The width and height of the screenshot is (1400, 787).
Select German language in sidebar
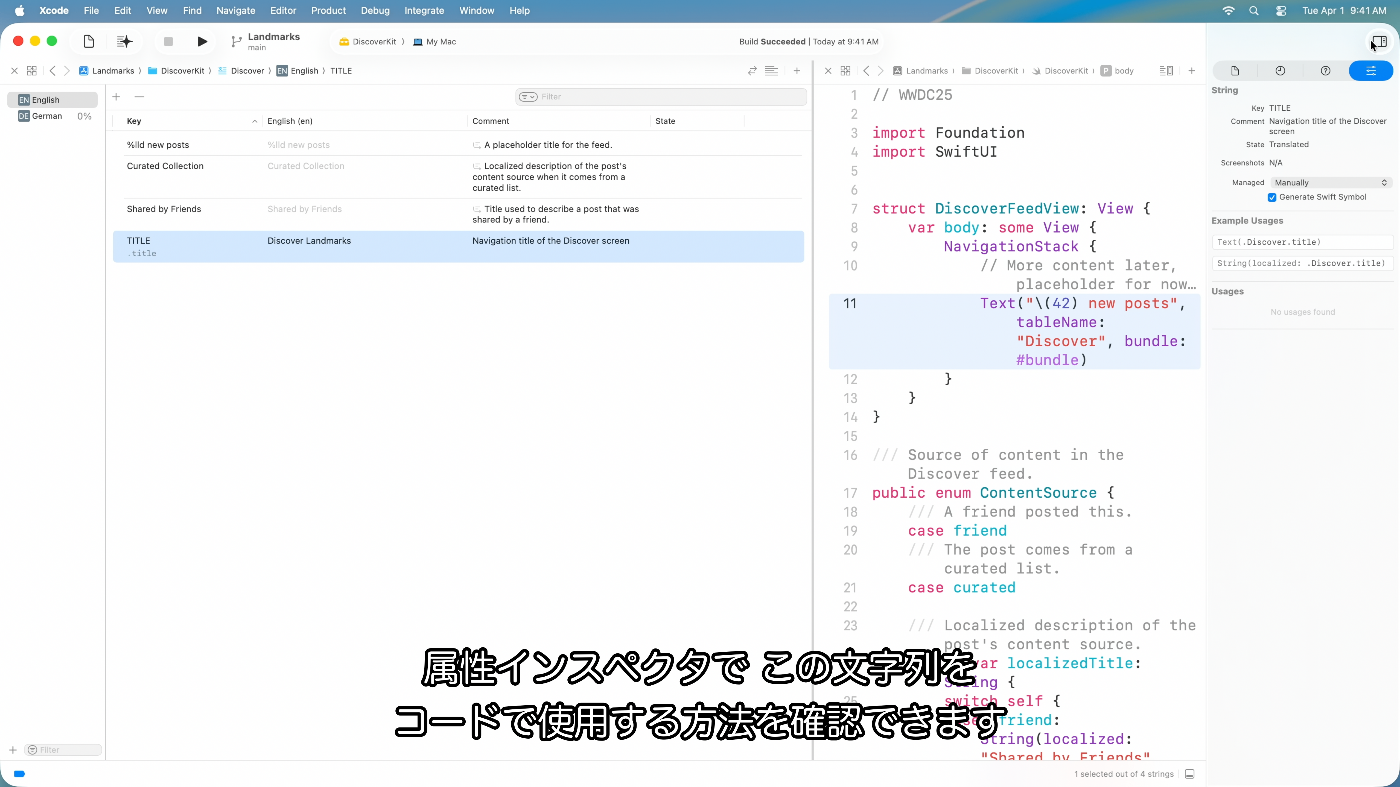pos(52,116)
